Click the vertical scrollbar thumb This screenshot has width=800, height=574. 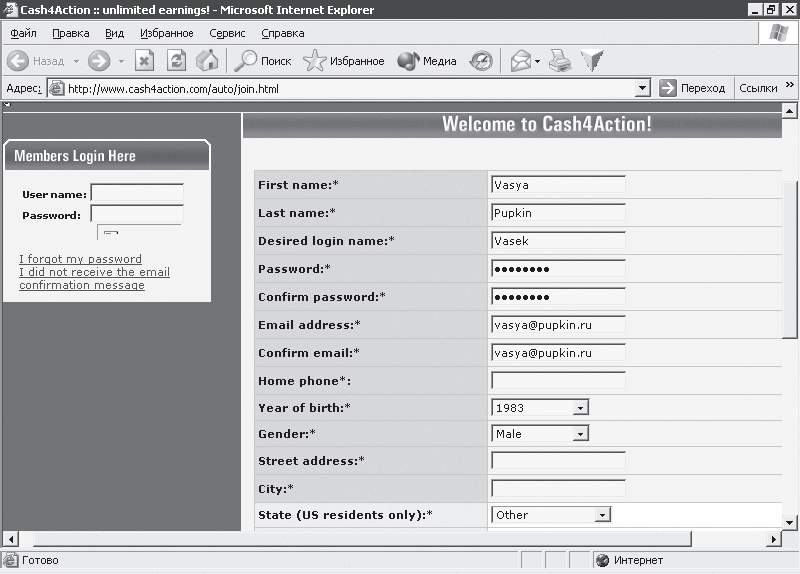[789, 258]
